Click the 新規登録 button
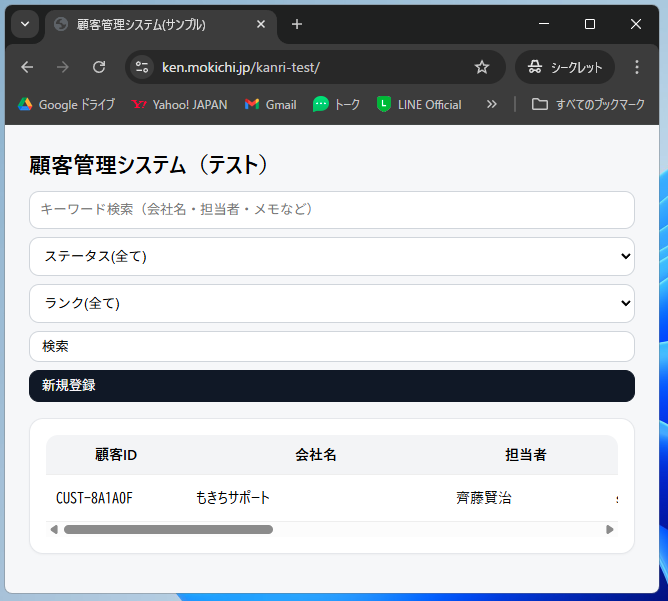Viewport: 668px width, 601px height. click(x=332, y=385)
